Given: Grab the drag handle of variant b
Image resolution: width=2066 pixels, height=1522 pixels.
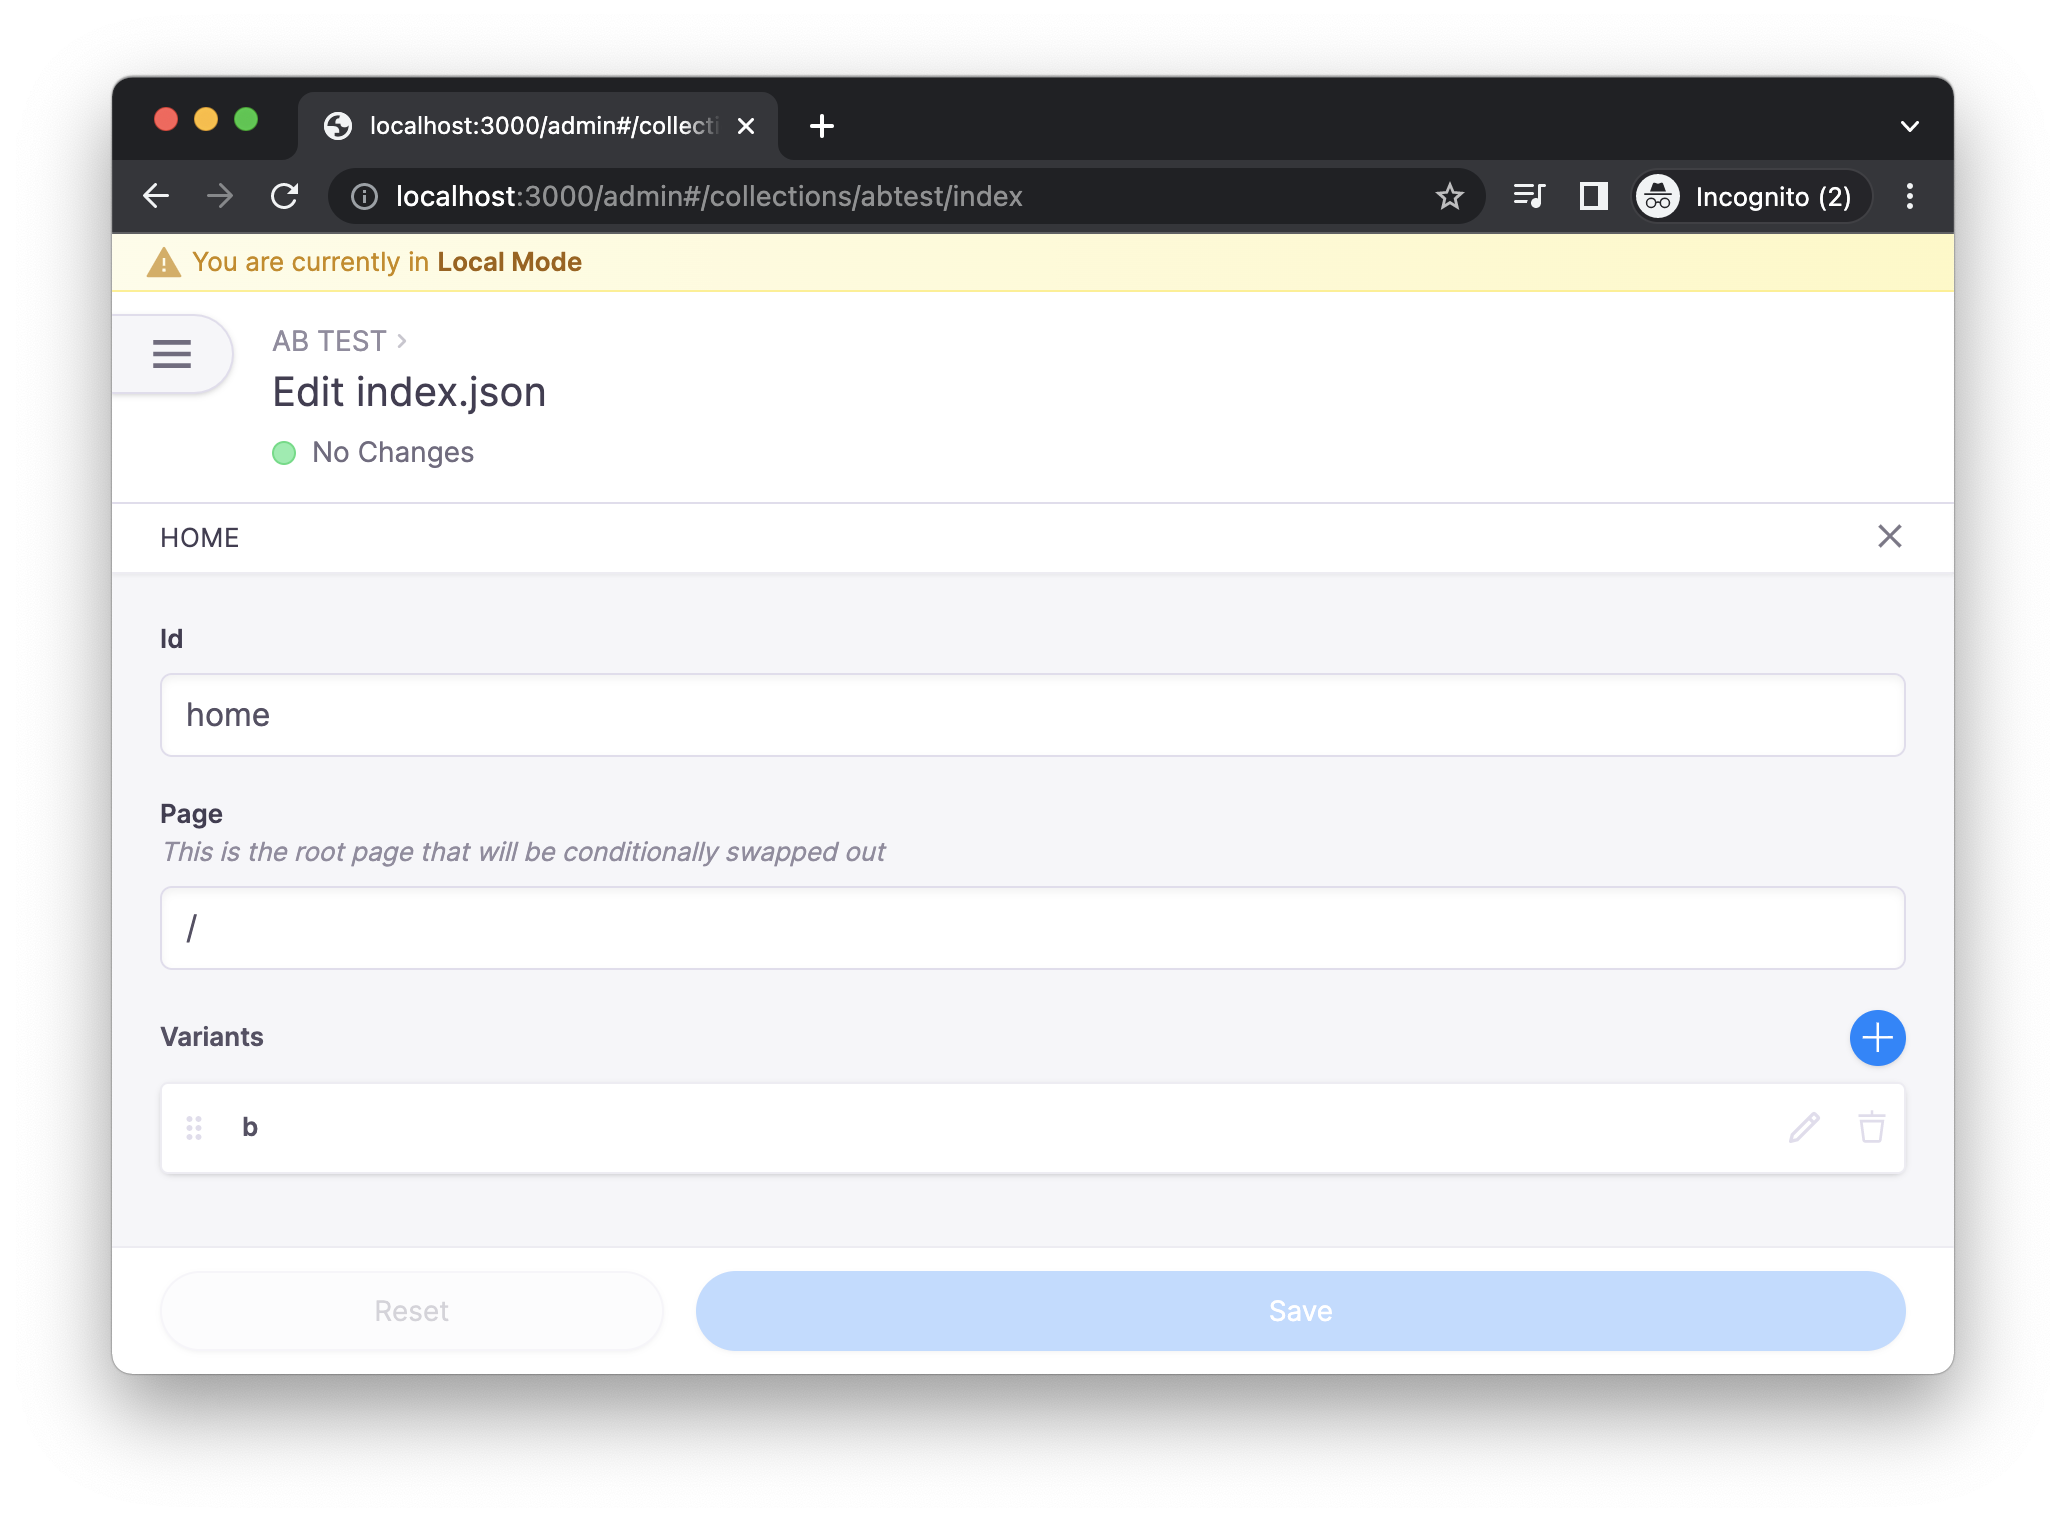Looking at the screenshot, I should coord(194,1128).
